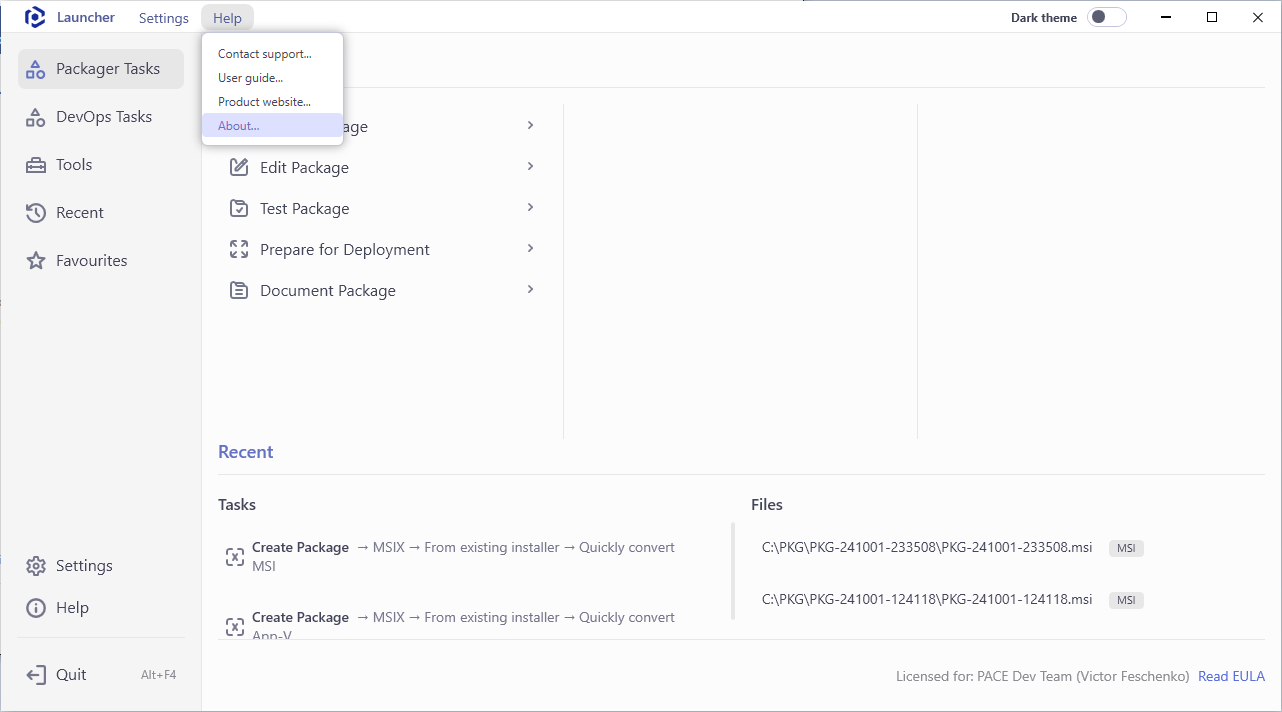Maximize the Launcher window
This screenshot has height=712, width=1282.
click(1212, 17)
